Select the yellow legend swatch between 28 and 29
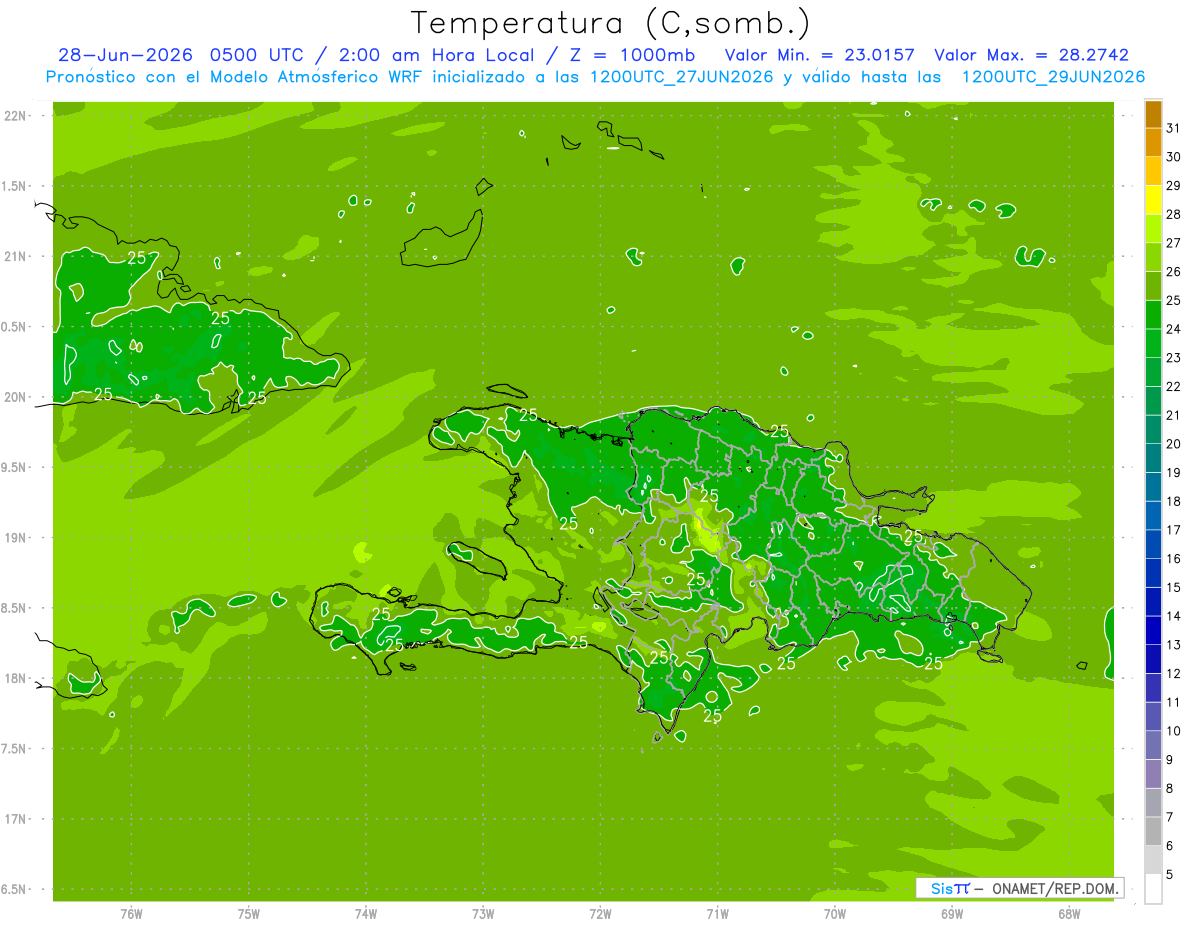The height and width of the screenshot is (927, 1200). point(1153,200)
